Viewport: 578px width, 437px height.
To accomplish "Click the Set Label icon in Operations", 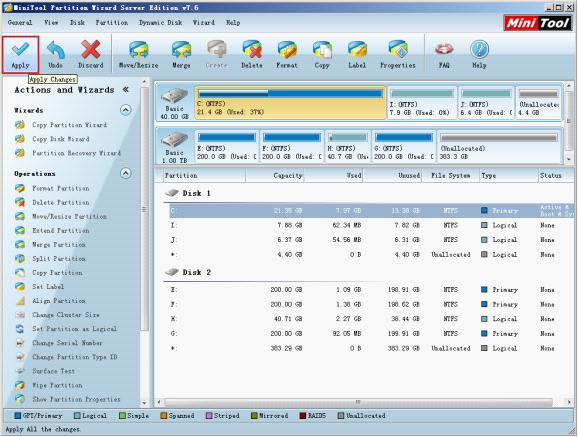I will tap(20, 287).
